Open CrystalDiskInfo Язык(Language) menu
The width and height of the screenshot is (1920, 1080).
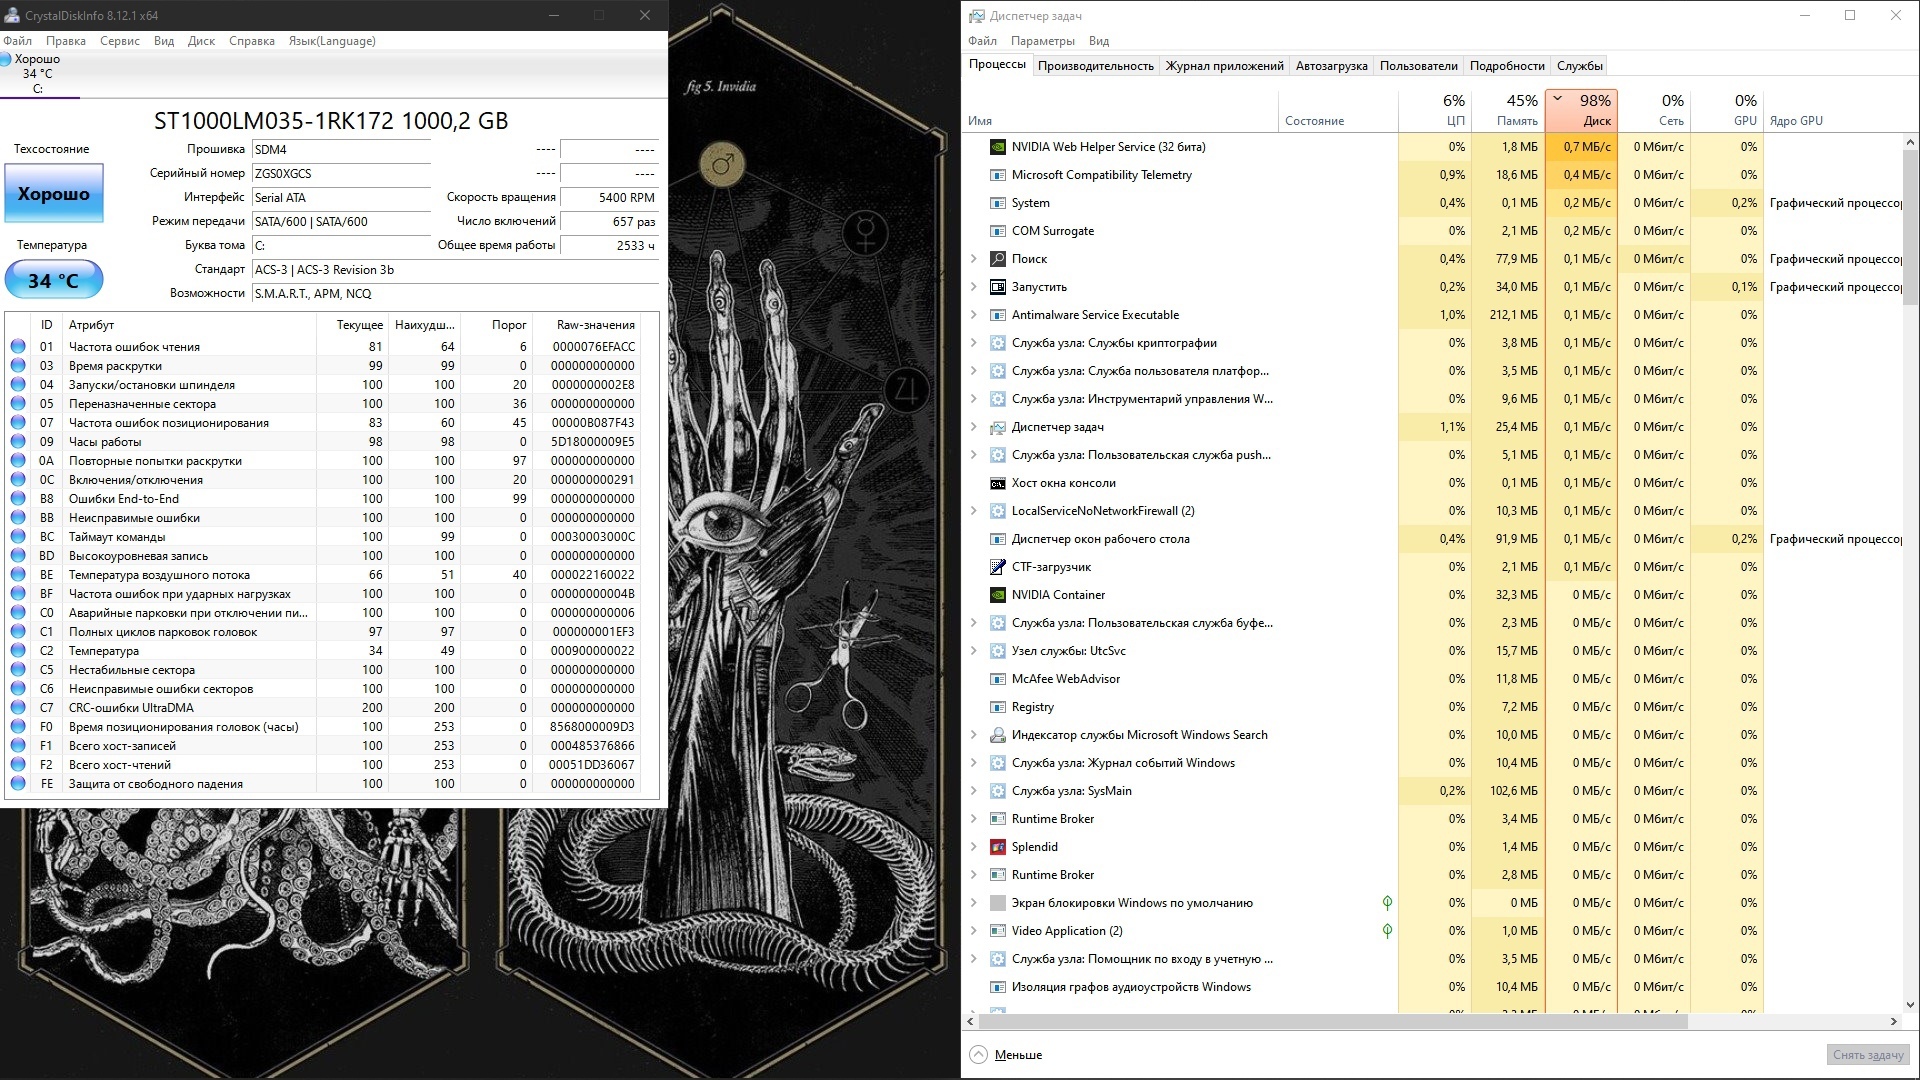(x=332, y=41)
